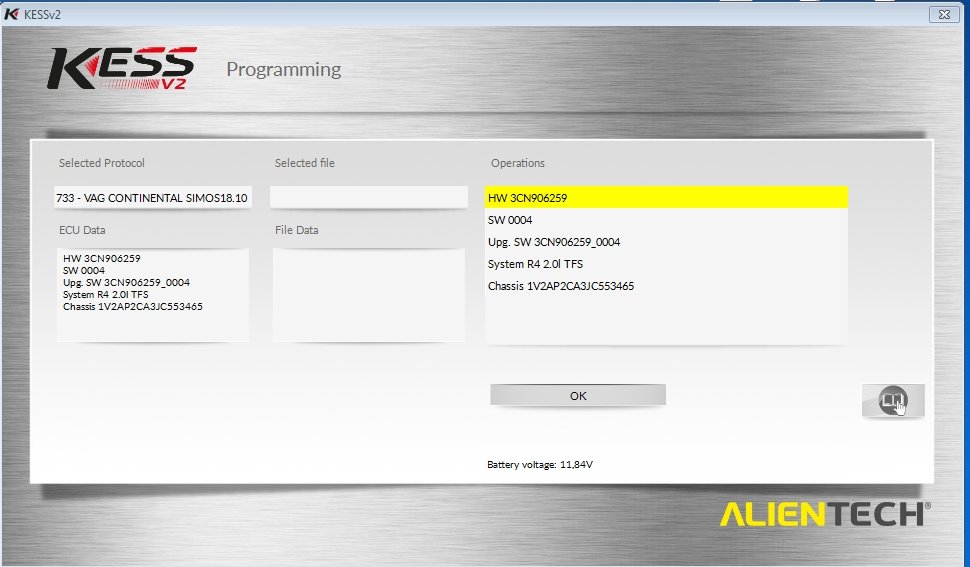Click the empty Selected file field

tap(369, 197)
